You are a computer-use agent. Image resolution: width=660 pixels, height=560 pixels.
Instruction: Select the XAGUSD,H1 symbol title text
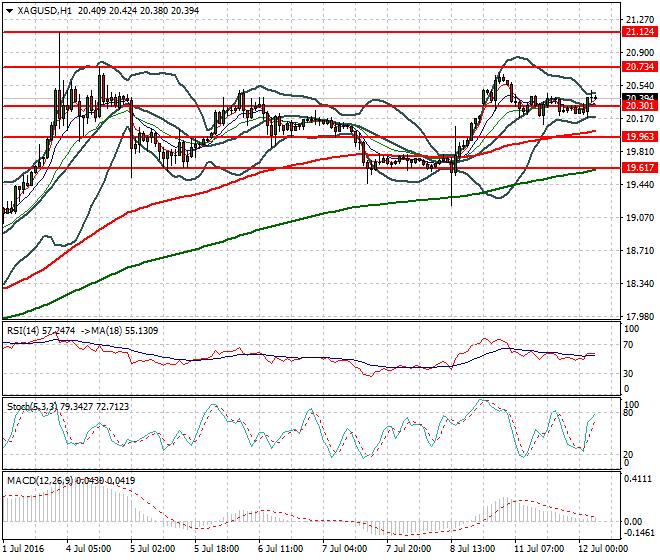45,11
